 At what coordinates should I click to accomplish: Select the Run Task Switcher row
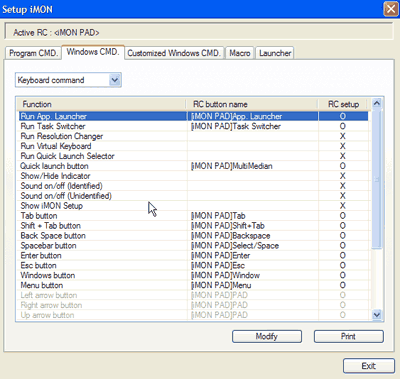coord(193,126)
